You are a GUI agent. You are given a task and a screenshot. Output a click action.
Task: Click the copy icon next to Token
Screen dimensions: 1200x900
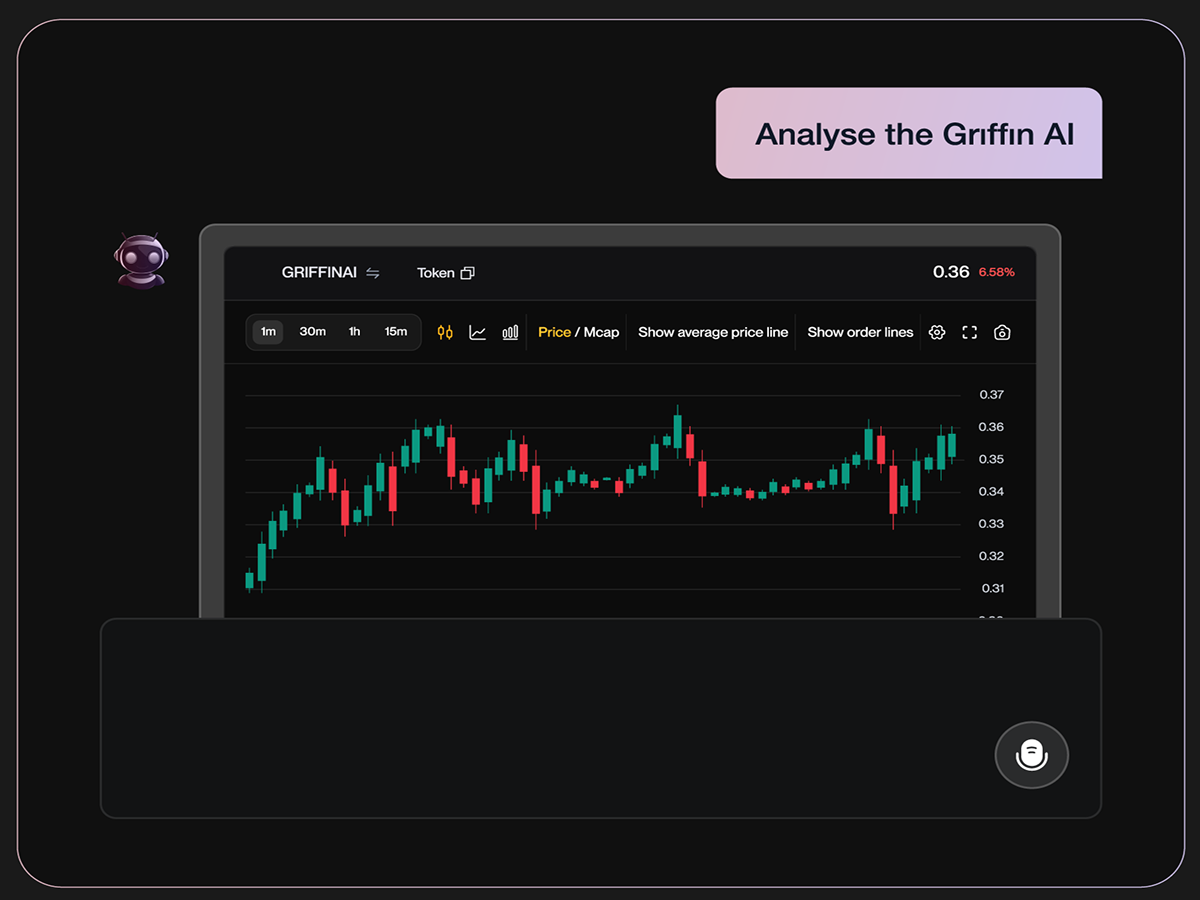point(467,273)
